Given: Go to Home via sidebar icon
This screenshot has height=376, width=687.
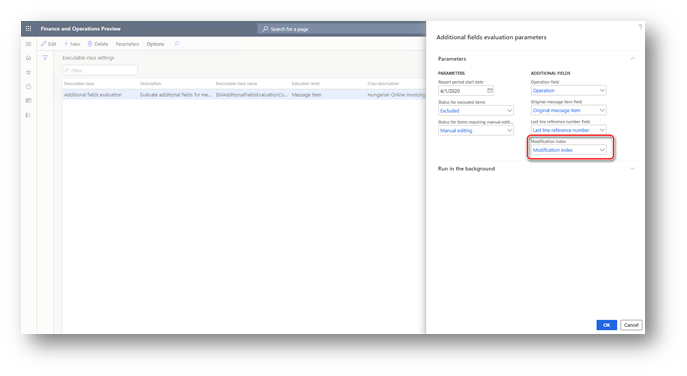Looking at the screenshot, I should (x=28, y=58).
